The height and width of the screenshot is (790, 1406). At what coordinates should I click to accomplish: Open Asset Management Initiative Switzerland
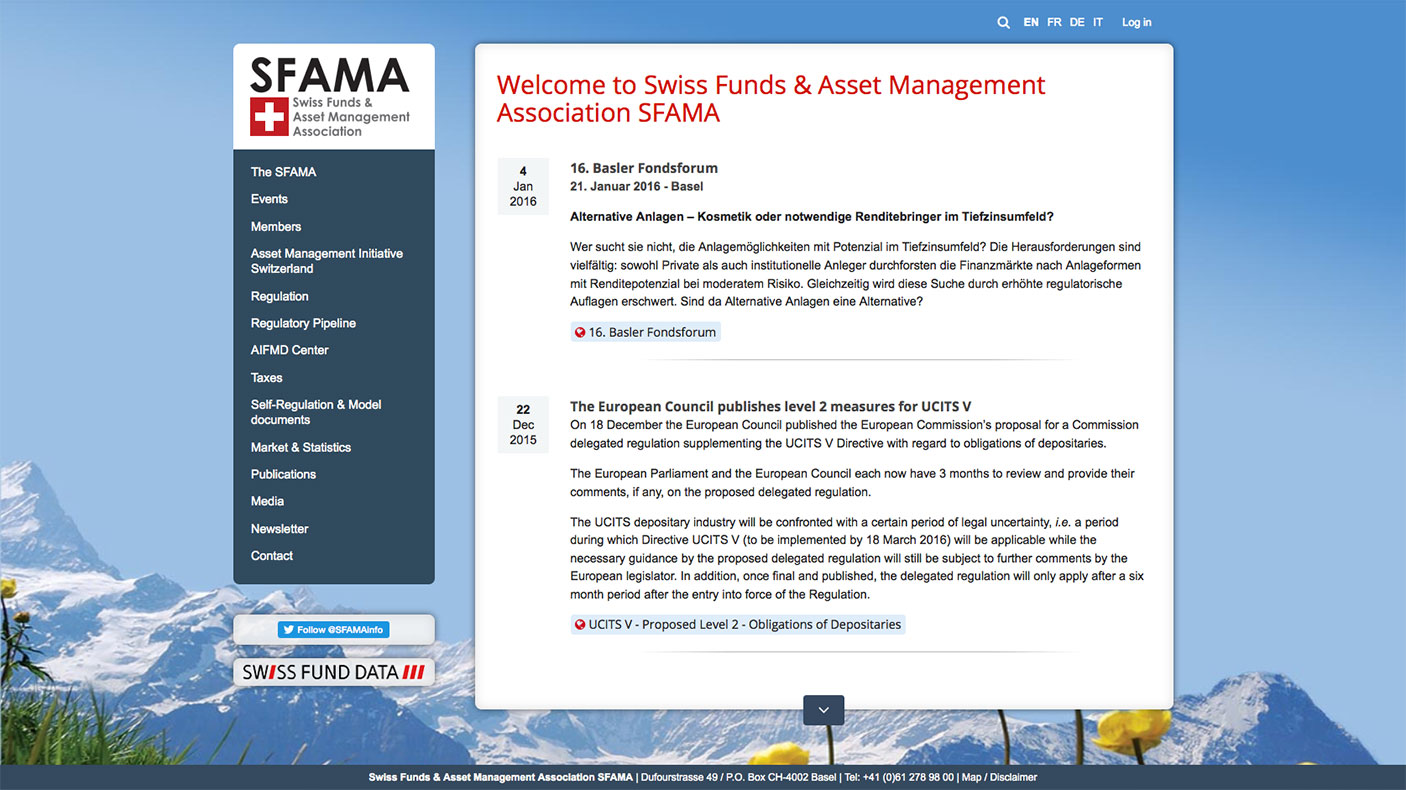tap(327, 261)
